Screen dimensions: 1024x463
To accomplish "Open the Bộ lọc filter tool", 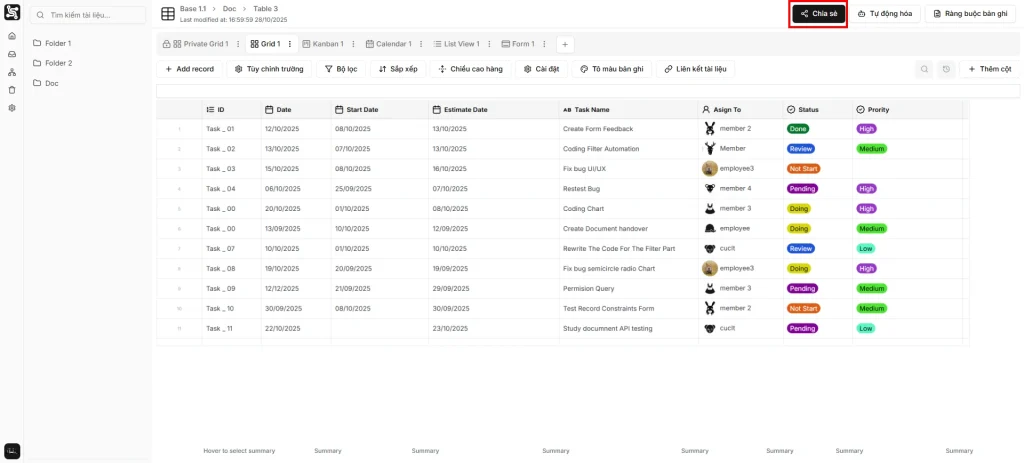I will (341, 69).
